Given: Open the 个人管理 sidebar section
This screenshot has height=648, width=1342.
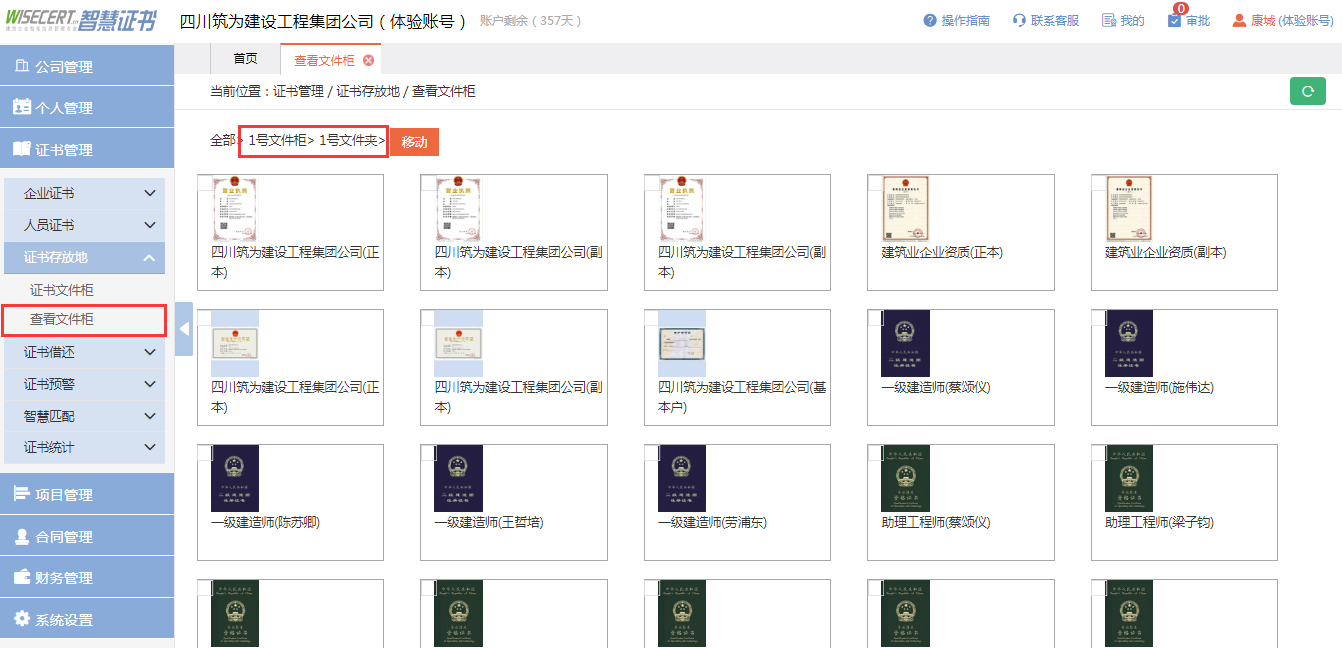Looking at the screenshot, I should [87, 108].
